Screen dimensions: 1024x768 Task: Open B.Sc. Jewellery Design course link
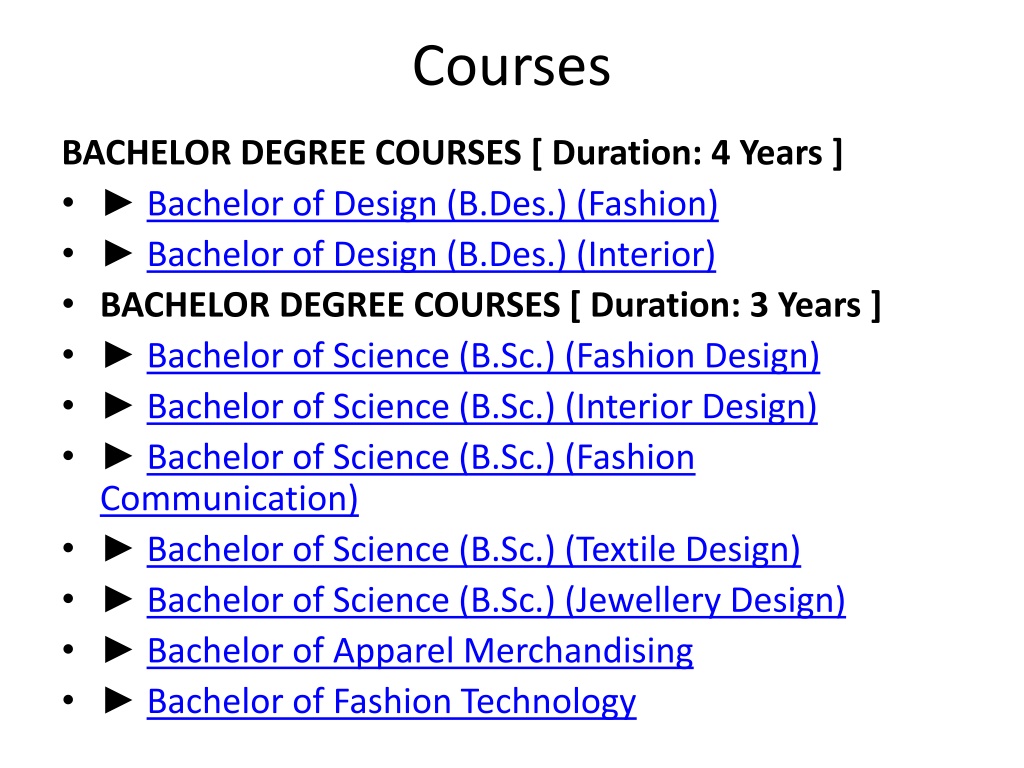[x=496, y=601]
